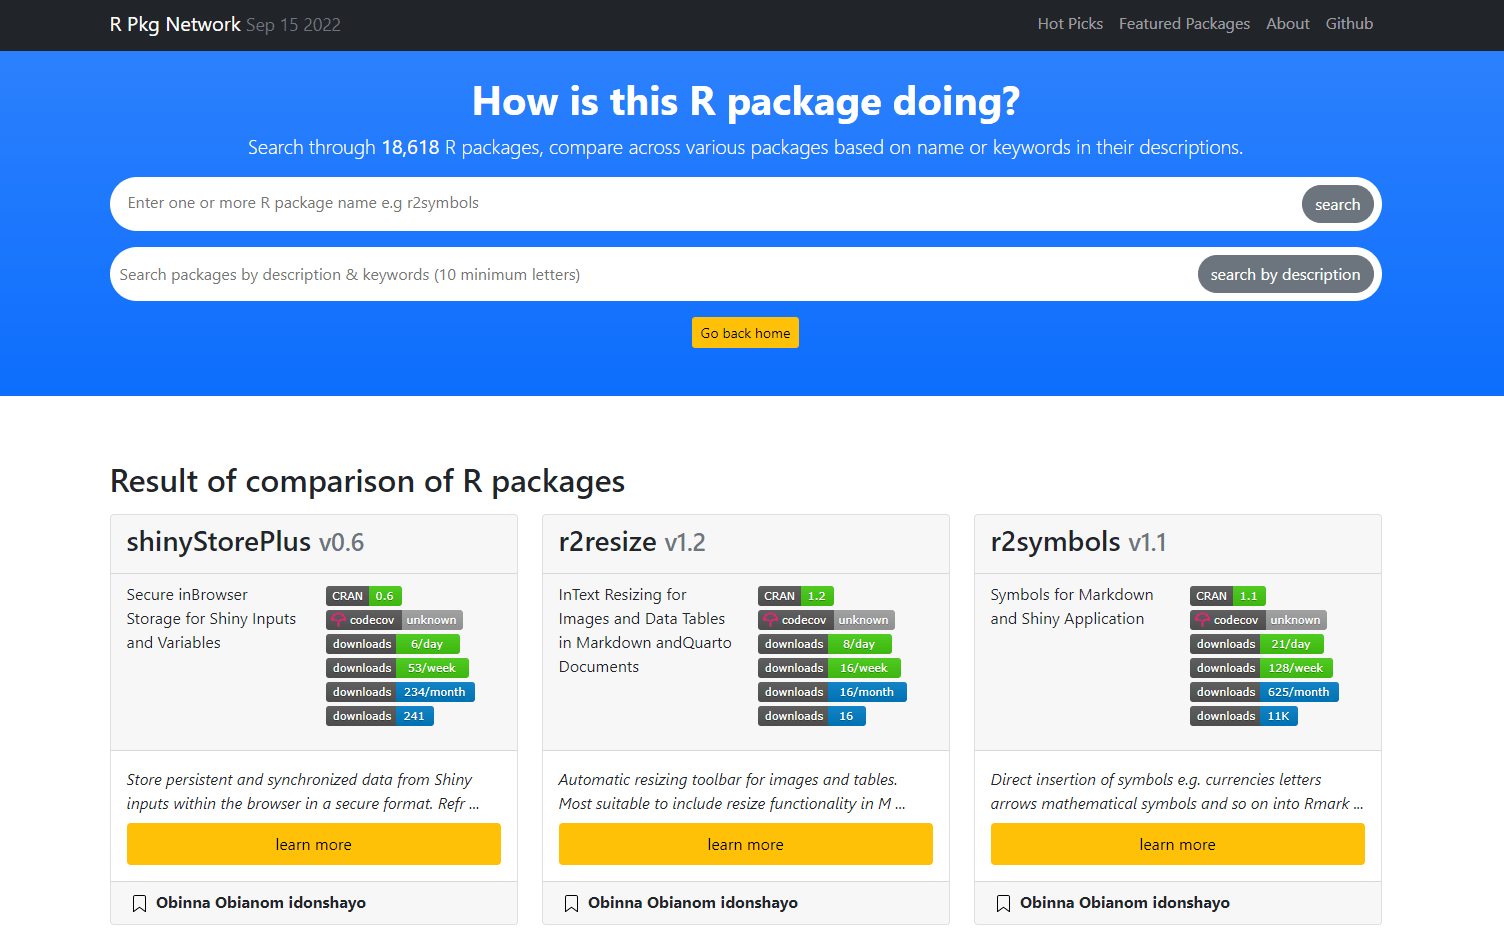The width and height of the screenshot is (1504, 945).
Task: Click the bookmark icon under r2symbols
Action: tap(1003, 903)
